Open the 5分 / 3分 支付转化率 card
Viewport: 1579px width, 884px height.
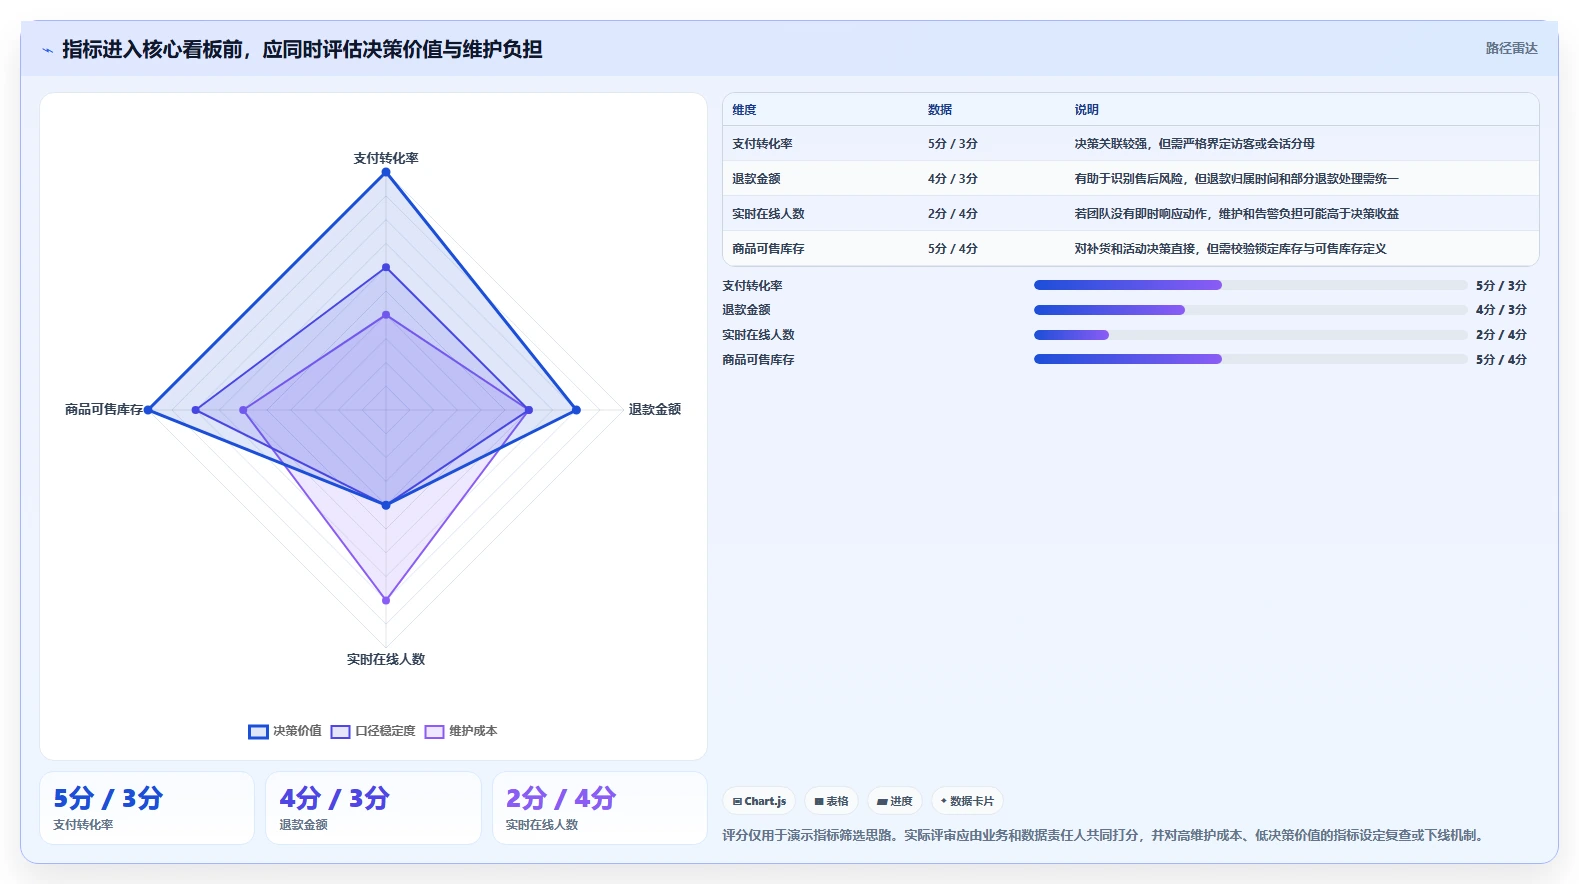(x=147, y=808)
